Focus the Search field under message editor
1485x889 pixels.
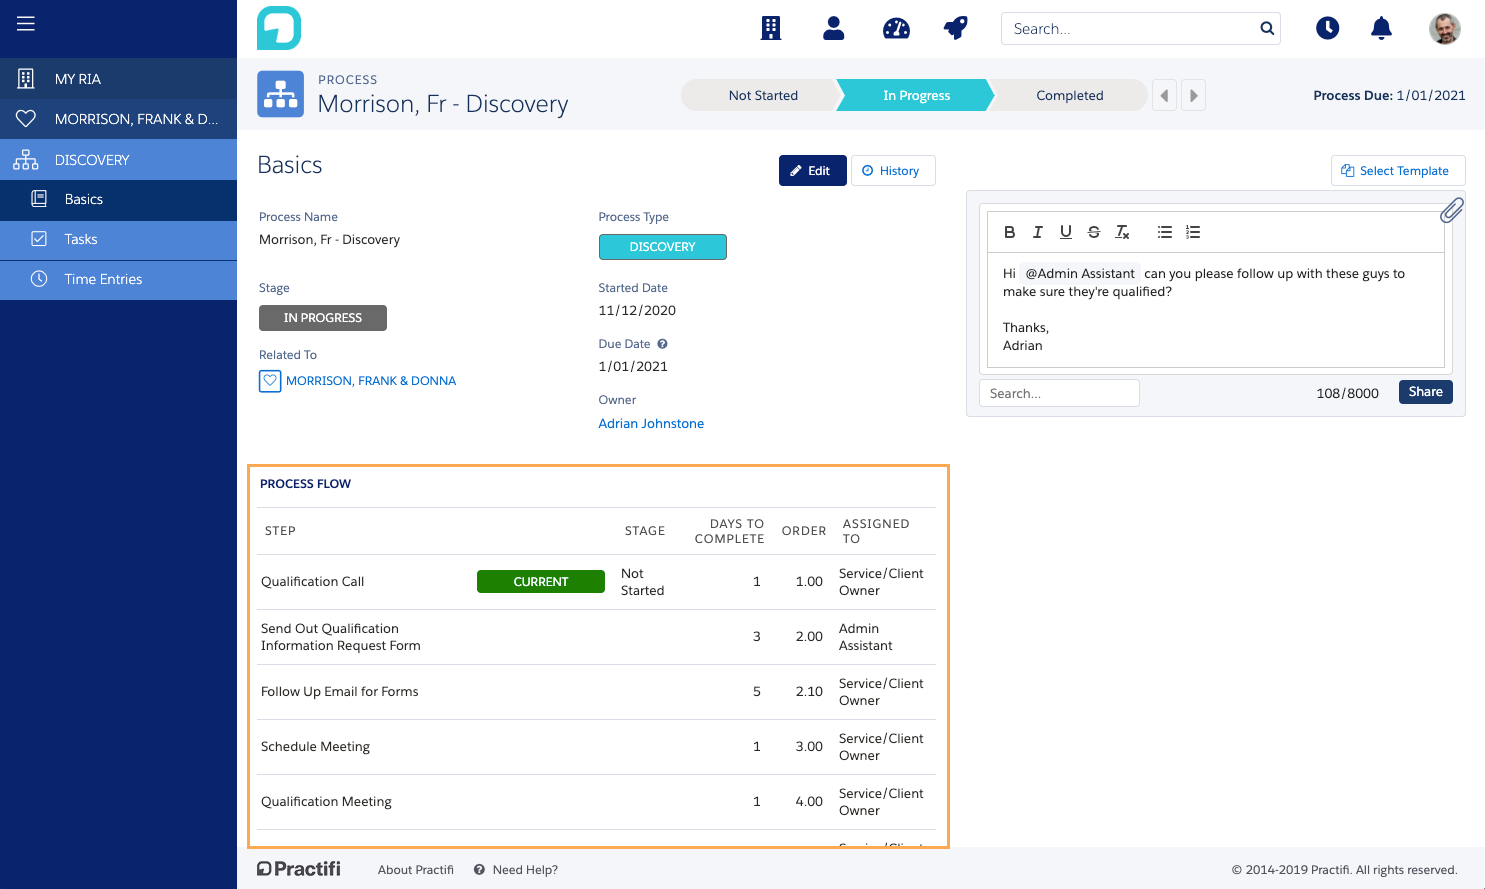pos(1059,393)
